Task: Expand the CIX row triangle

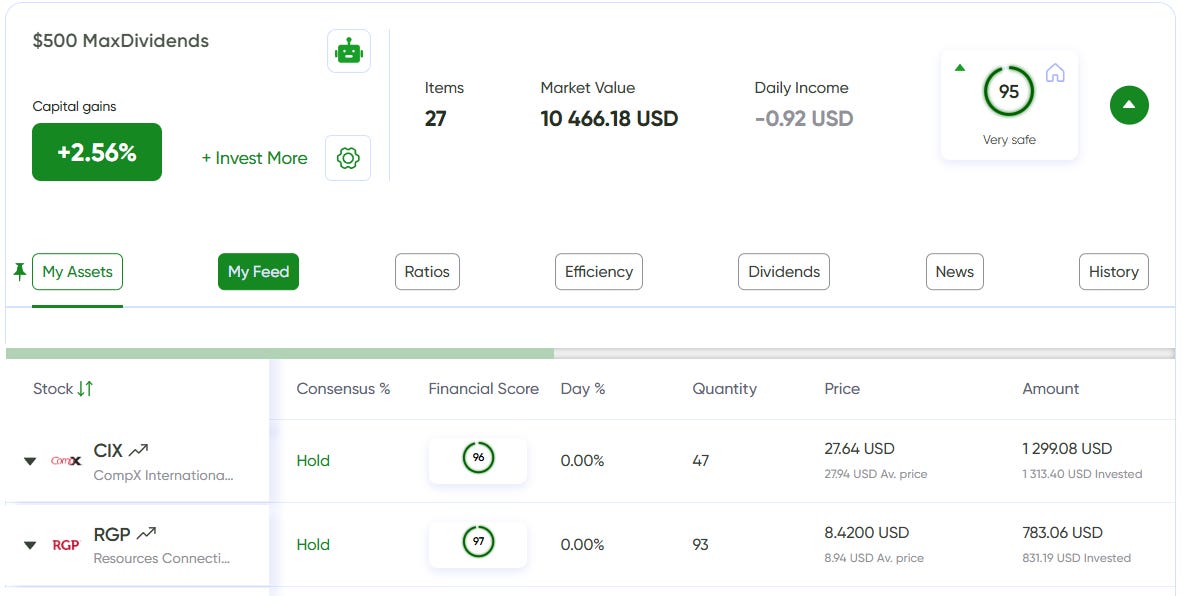Action: pyautogui.click(x=30, y=461)
